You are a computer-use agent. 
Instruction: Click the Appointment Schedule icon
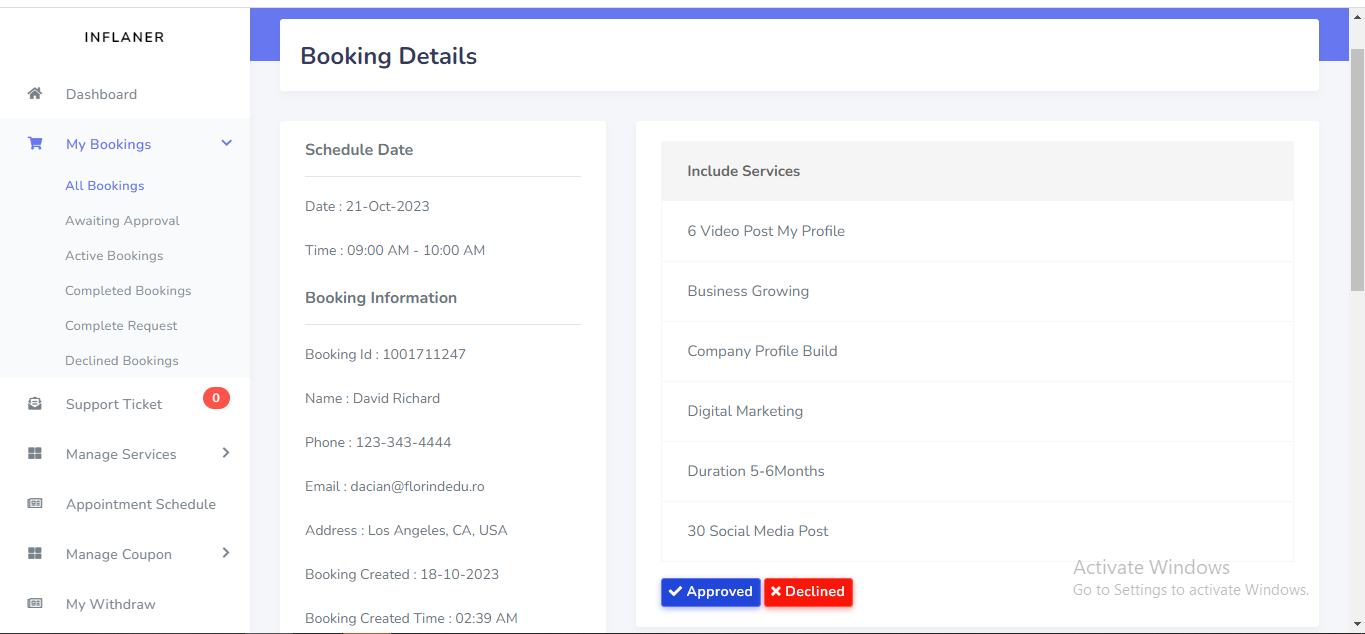coord(35,504)
